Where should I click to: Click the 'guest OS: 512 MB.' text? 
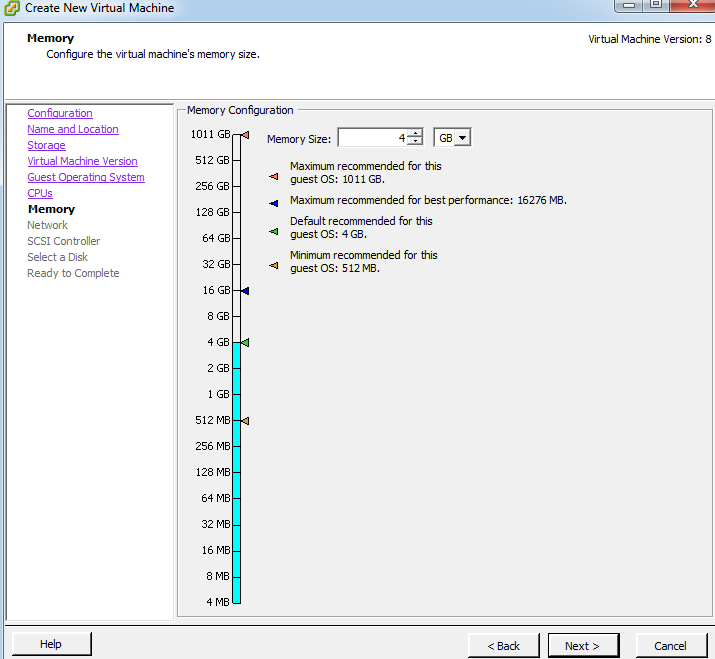coord(335,268)
